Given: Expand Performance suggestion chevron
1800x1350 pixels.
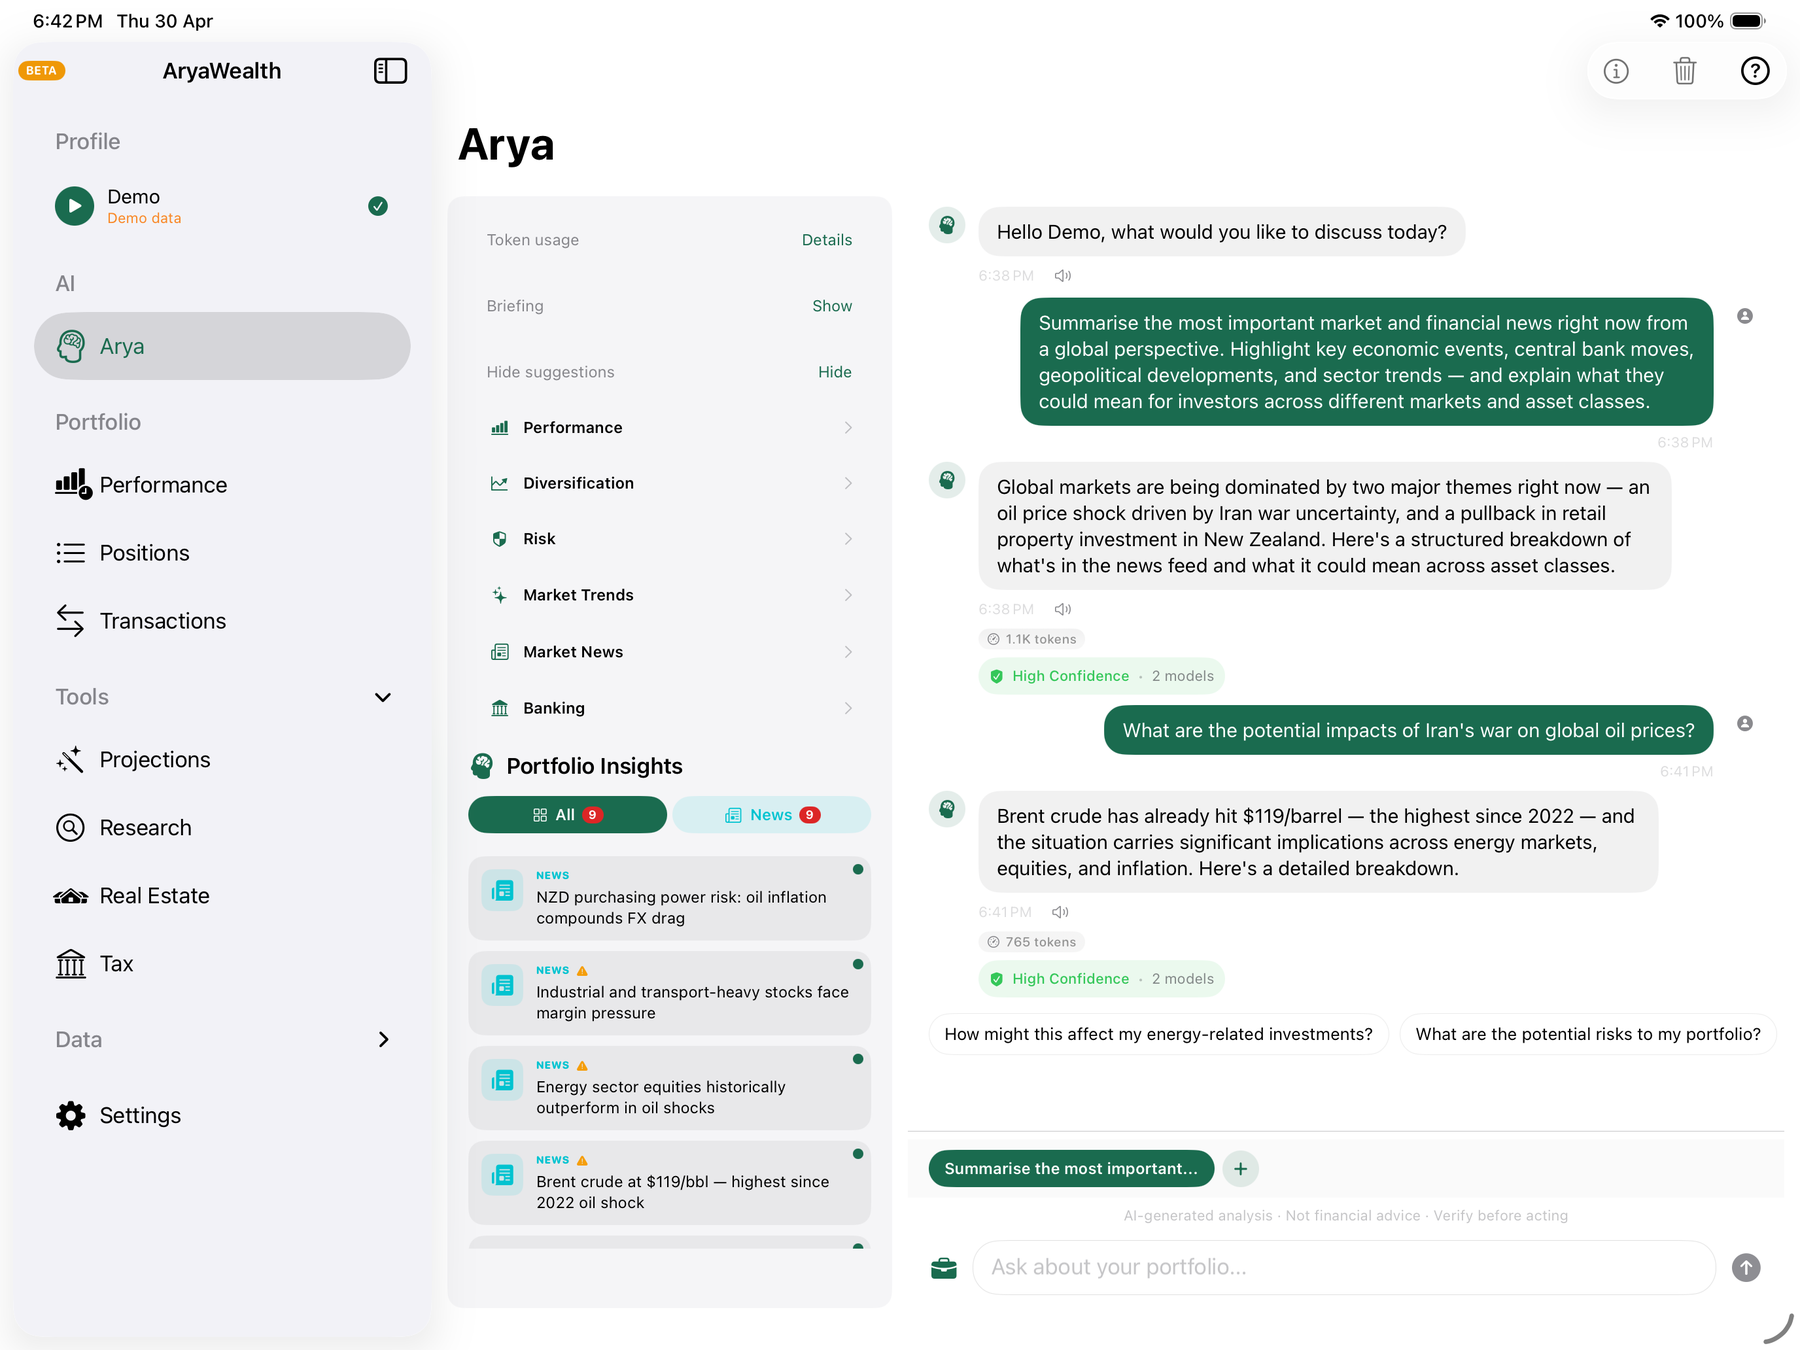Looking at the screenshot, I should point(848,428).
